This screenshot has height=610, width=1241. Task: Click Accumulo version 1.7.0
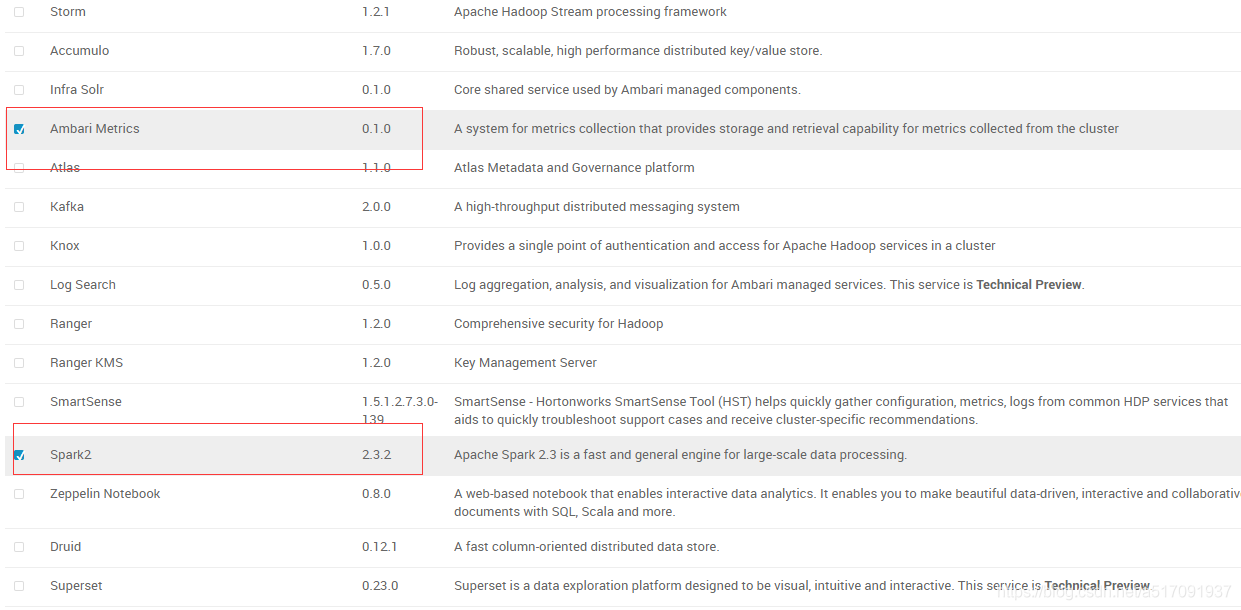pyautogui.click(x=377, y=51)
